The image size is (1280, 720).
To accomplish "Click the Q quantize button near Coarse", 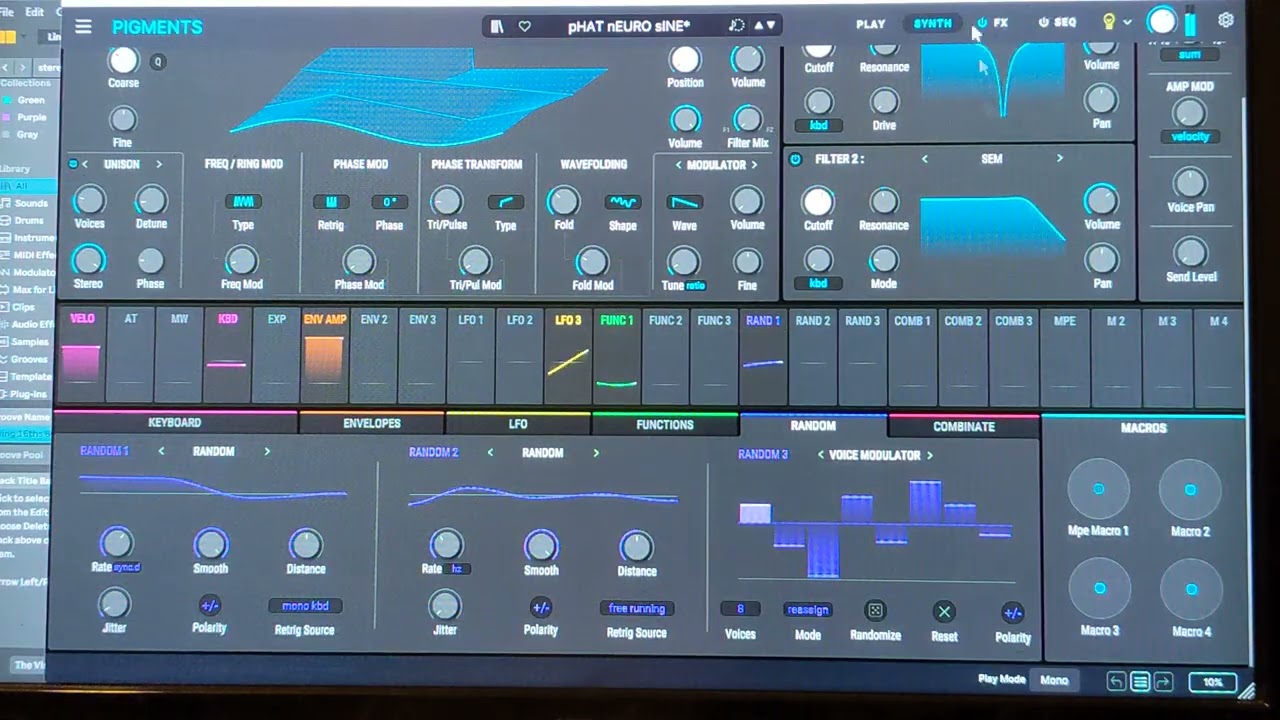I will click(157, 62).
